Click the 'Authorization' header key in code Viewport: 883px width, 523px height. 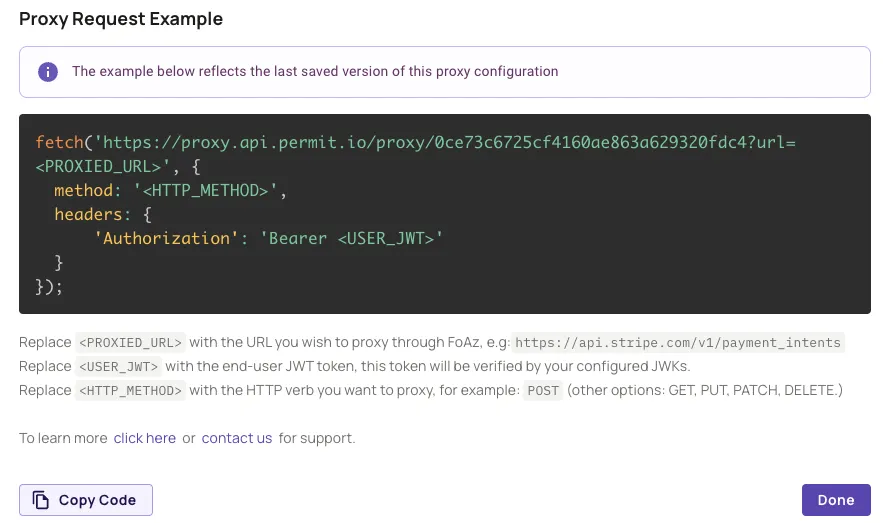(x=166, y=238)
